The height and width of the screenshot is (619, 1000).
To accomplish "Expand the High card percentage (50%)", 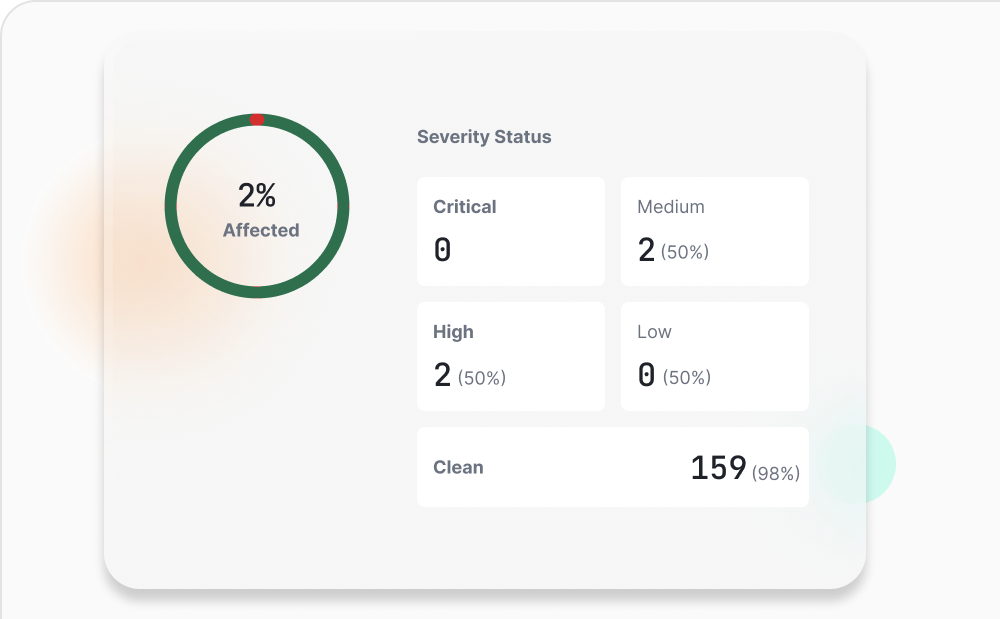I will tap(483, 378).
